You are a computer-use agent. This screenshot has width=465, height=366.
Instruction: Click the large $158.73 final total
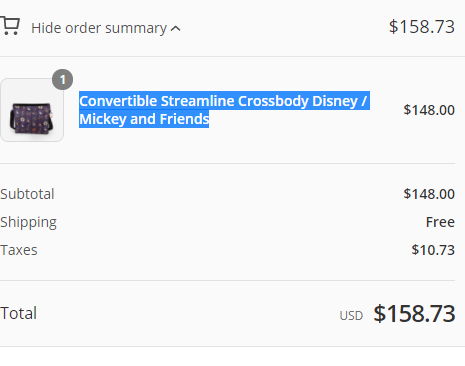click(414, 314)
